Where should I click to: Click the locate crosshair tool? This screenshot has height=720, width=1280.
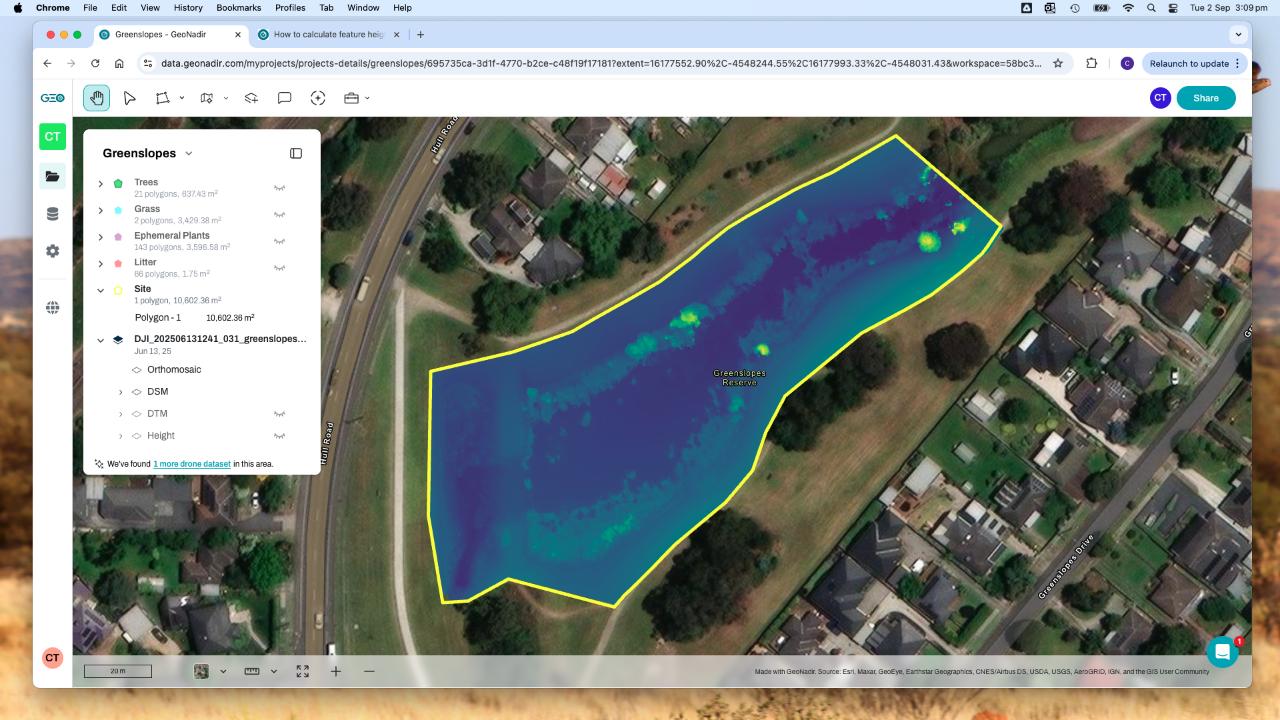tap(318, 97)
